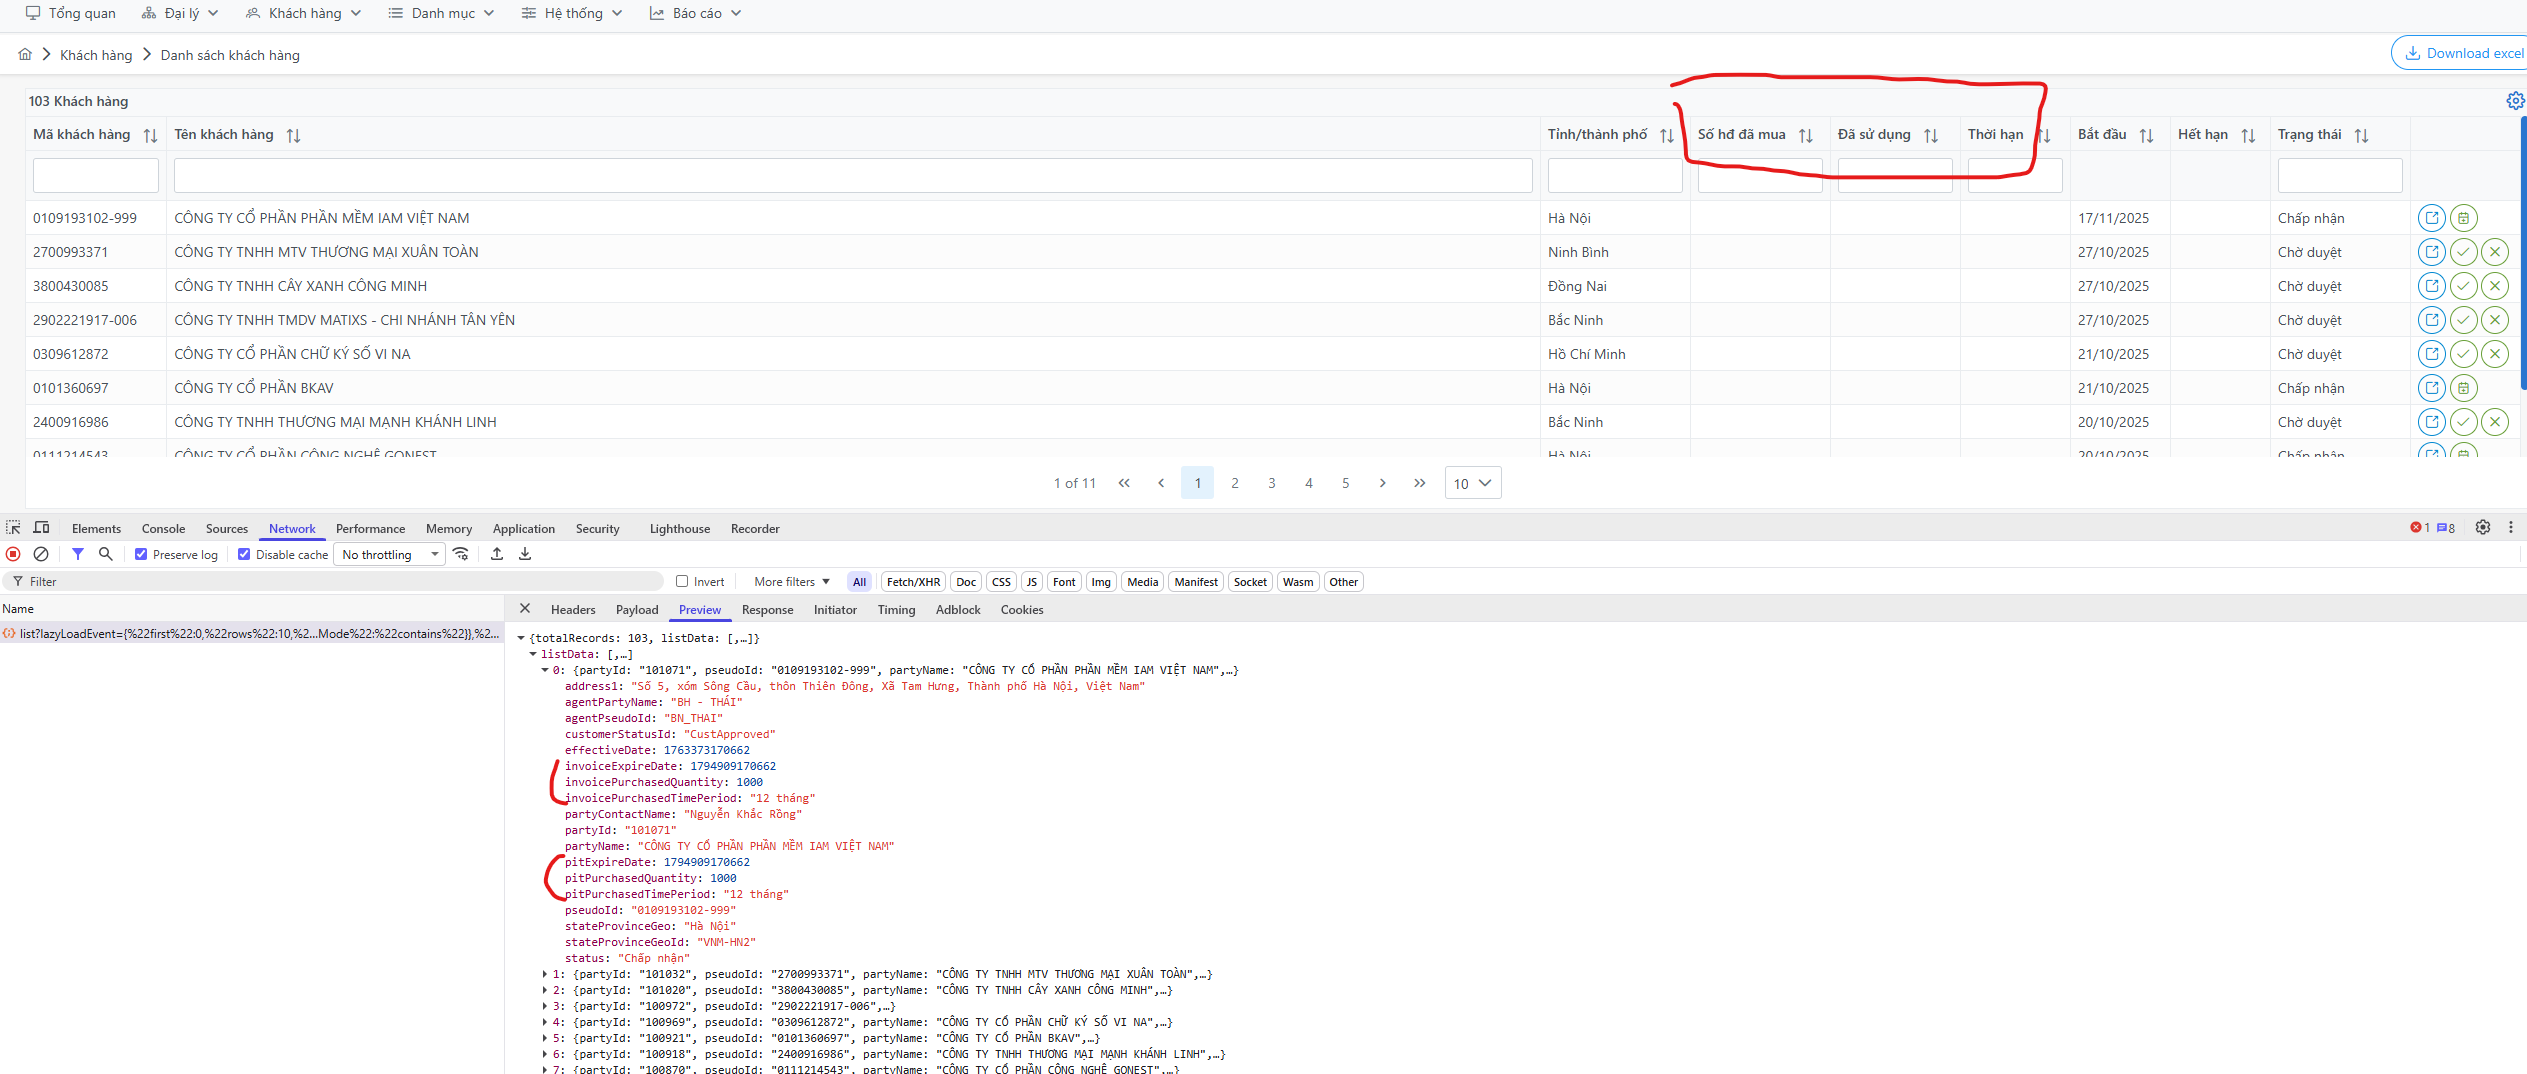
Task: Toggle network filter funnel icon
Action: click(x=78, y=554)
